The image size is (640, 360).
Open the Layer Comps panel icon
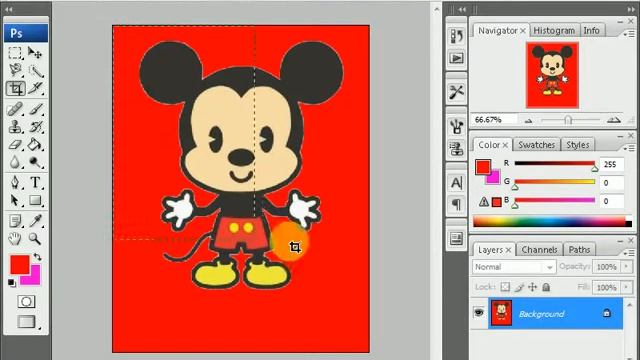(x=456, y=238)
